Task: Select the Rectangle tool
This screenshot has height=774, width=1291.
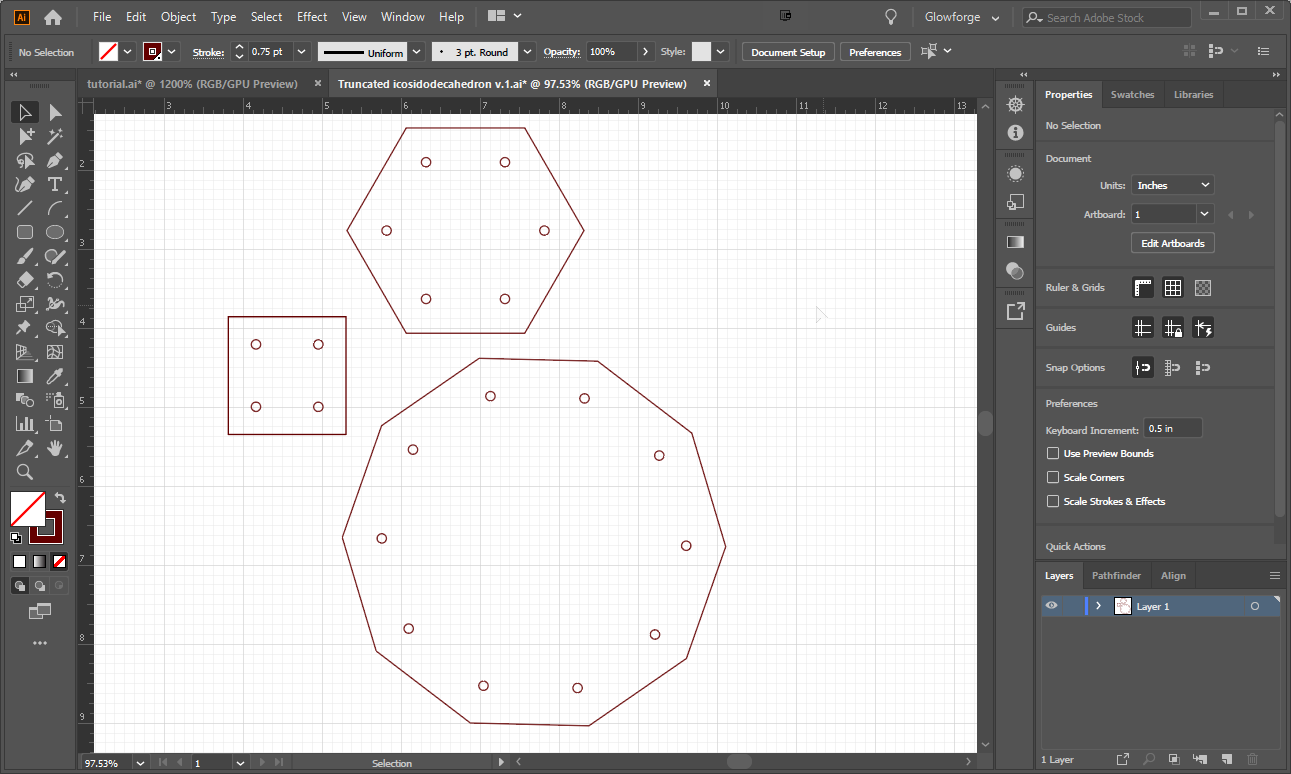Action: pos(25,232)
